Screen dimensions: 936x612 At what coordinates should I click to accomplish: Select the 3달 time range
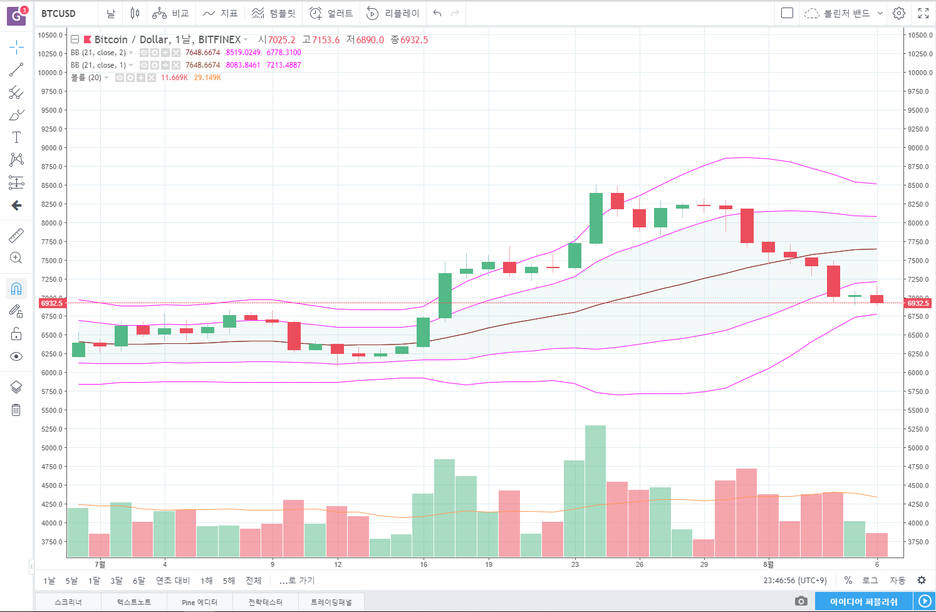(116, 580)
